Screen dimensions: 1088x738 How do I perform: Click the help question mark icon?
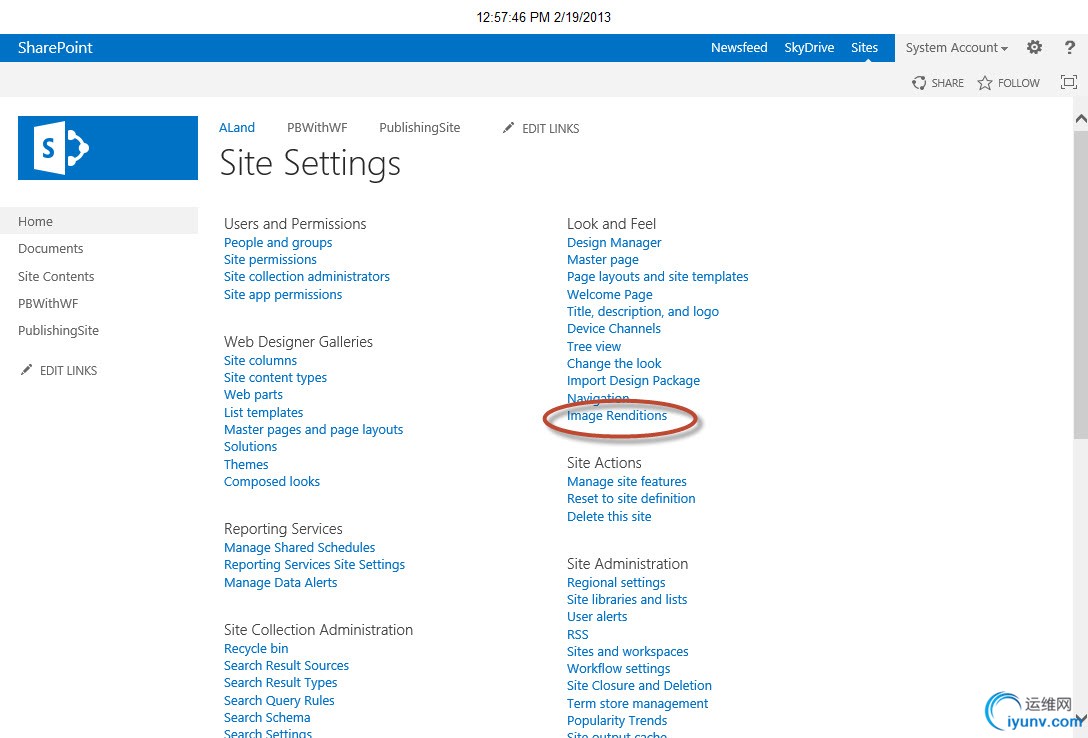tap(1069, 47)
